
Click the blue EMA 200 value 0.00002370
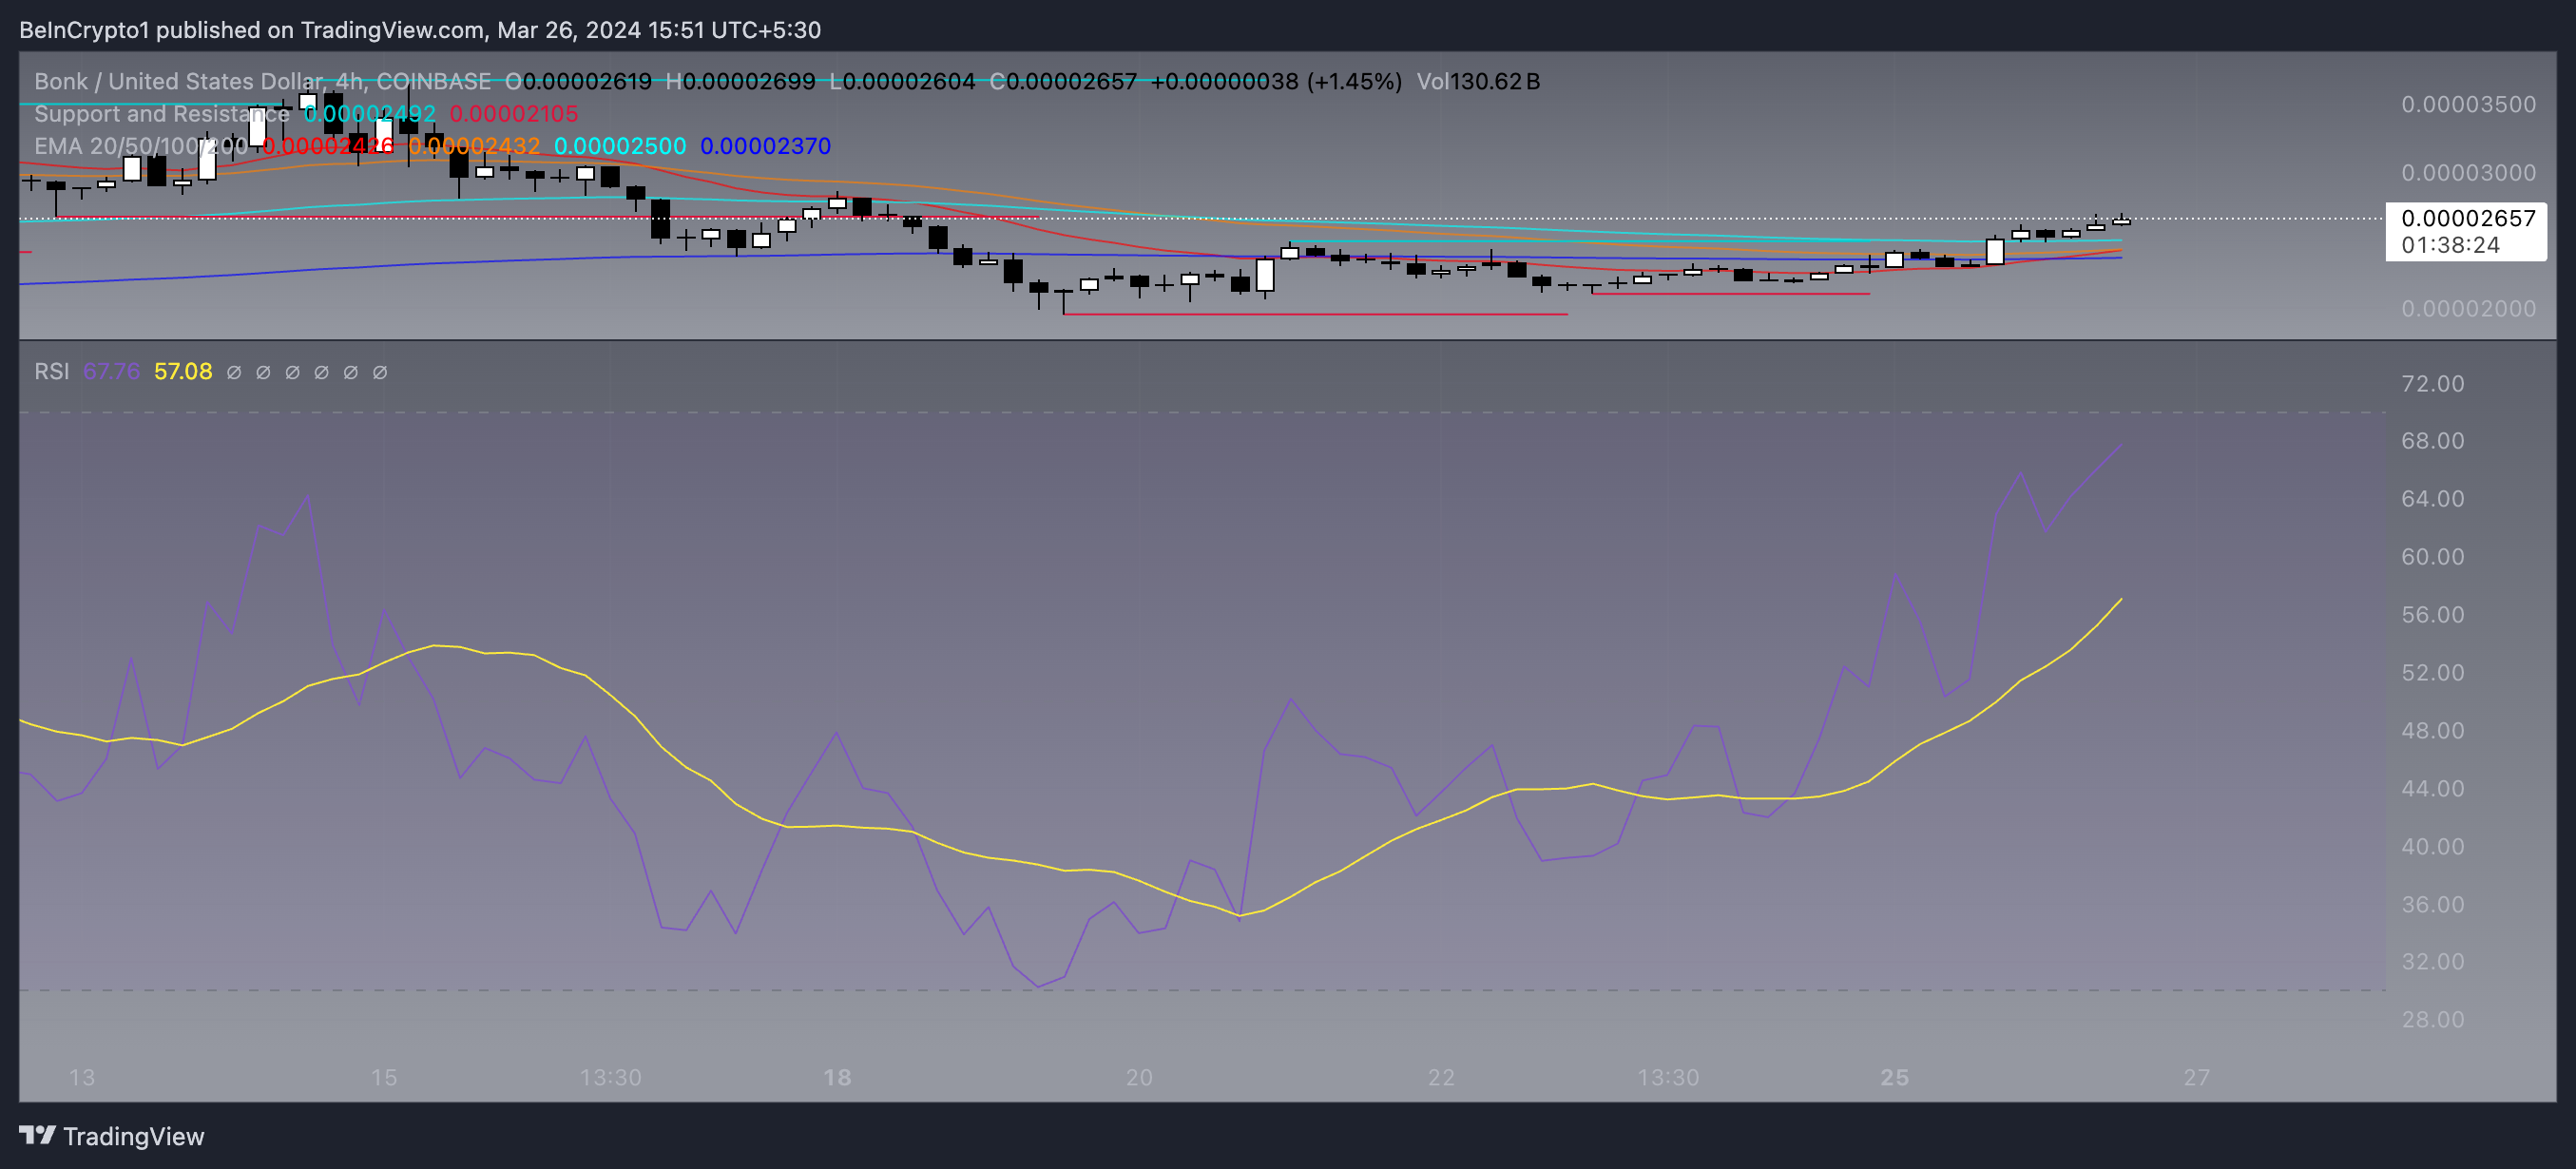point(765,146)
